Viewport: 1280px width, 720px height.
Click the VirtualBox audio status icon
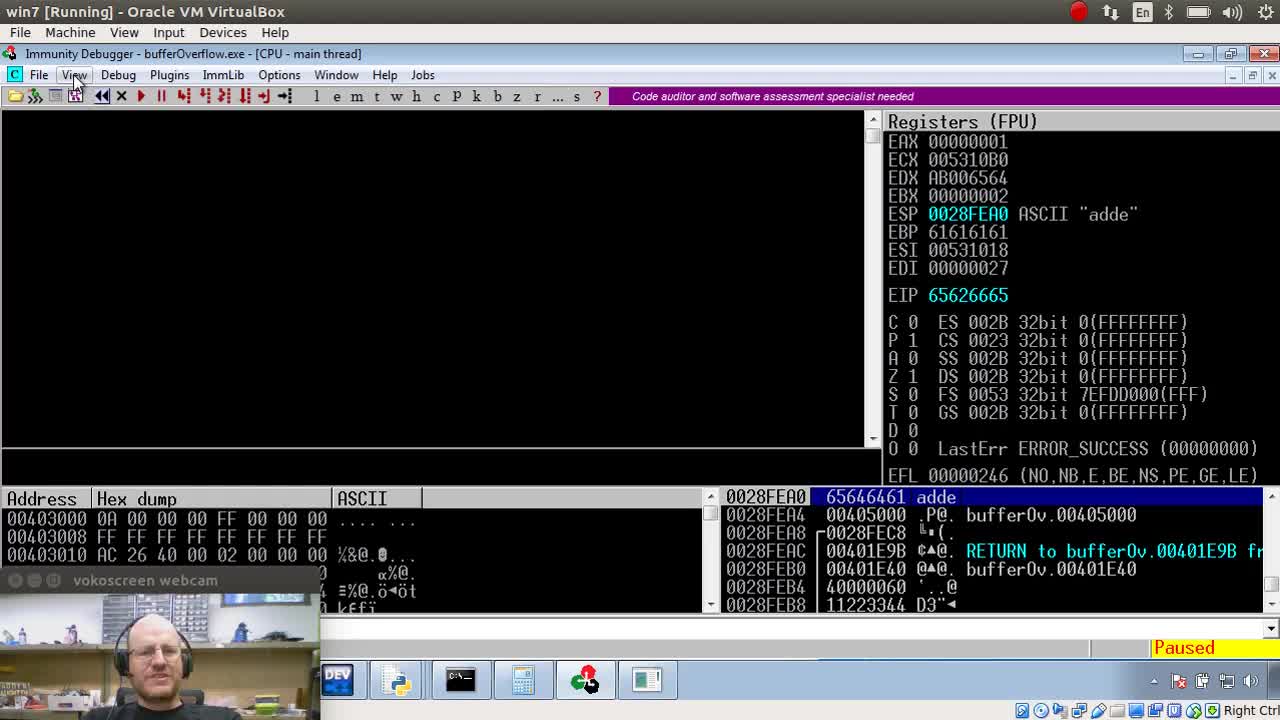click(x=1058, y=709)
